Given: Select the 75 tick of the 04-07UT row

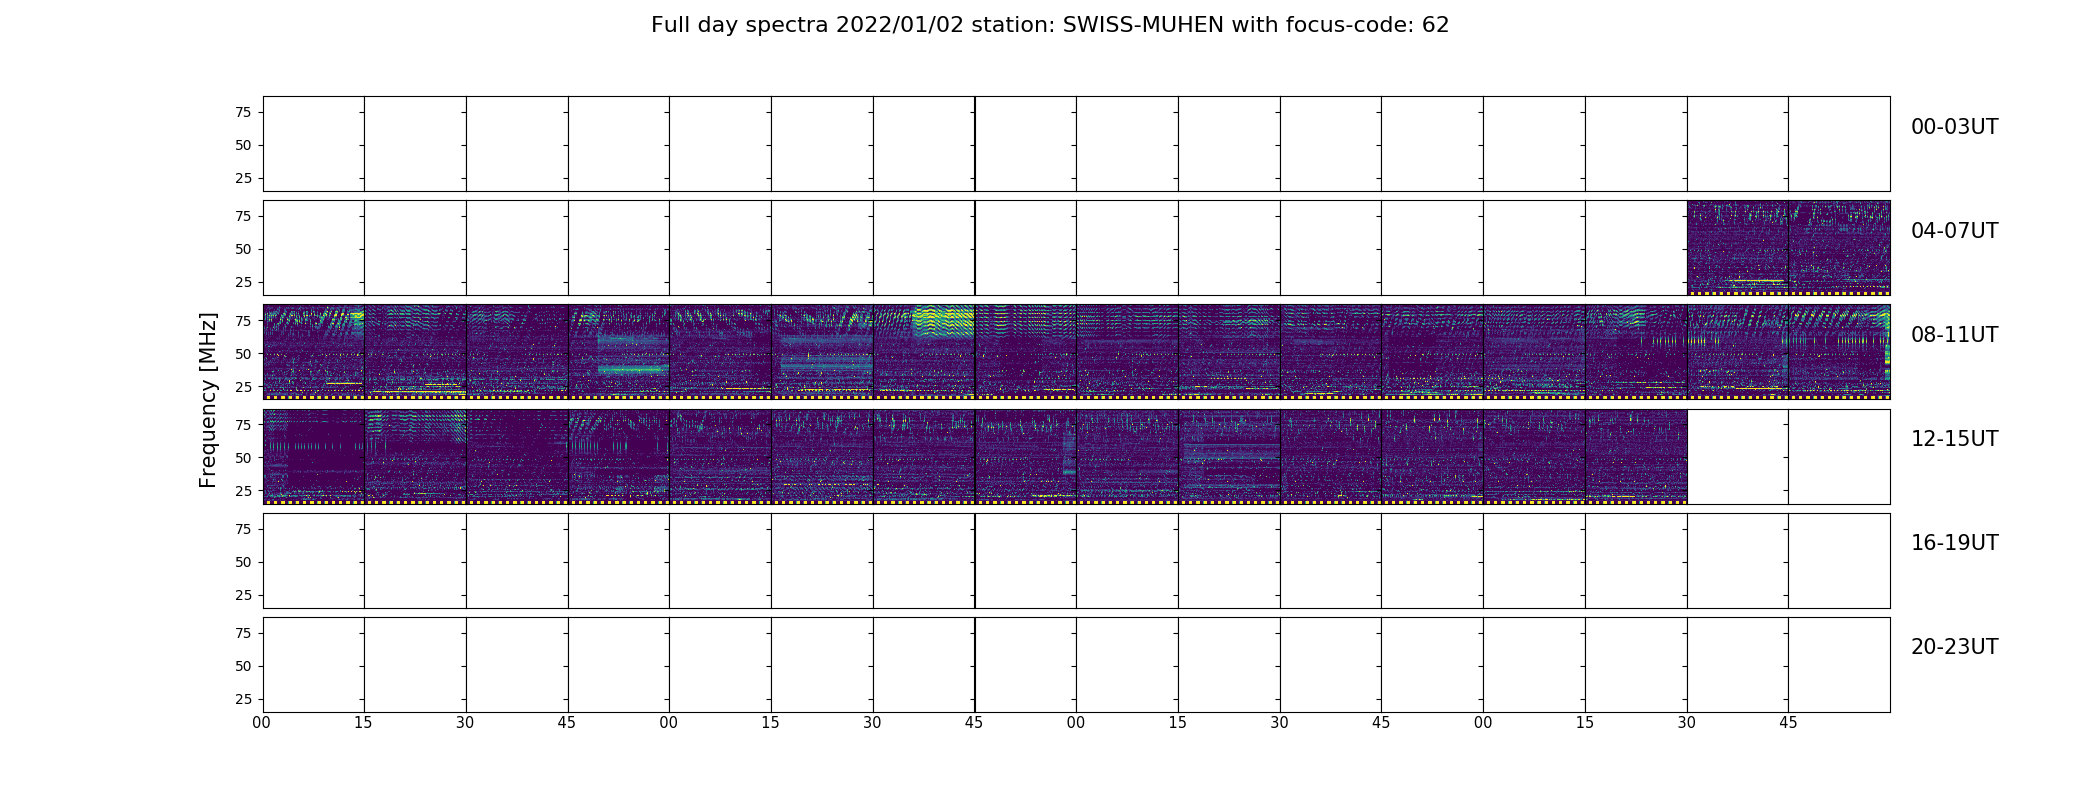Looking at the screenshot, I should point(243,216).
